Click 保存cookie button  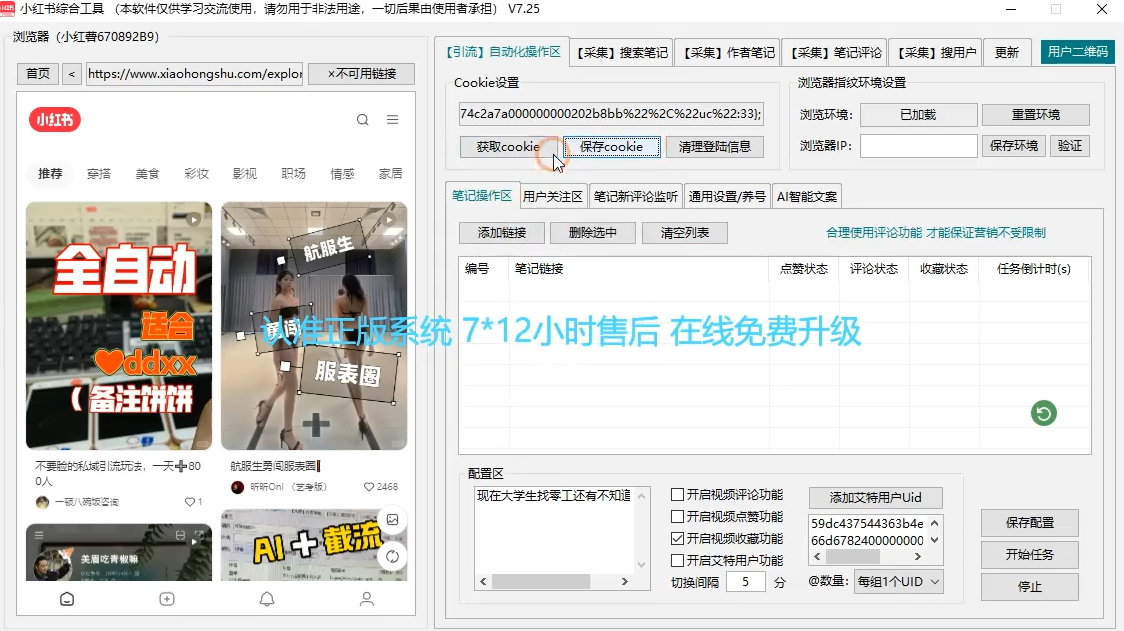(611, 147)
